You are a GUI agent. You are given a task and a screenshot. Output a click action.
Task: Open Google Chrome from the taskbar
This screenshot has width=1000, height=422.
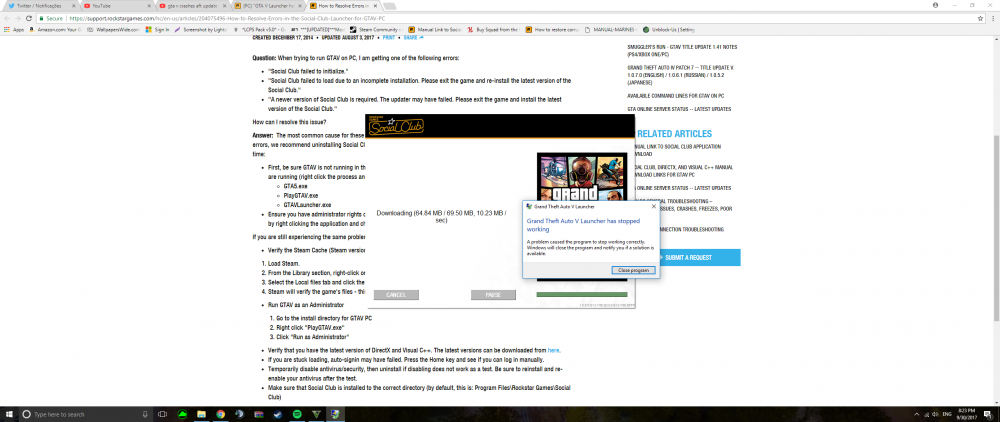(220, 414)
